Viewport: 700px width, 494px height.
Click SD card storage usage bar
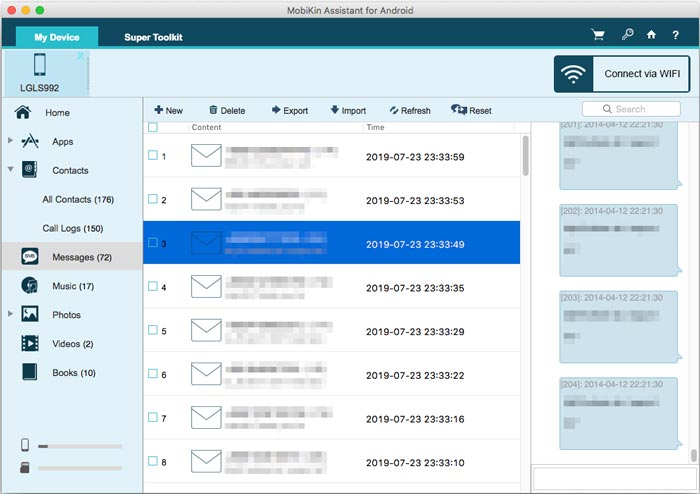(80, 468)
